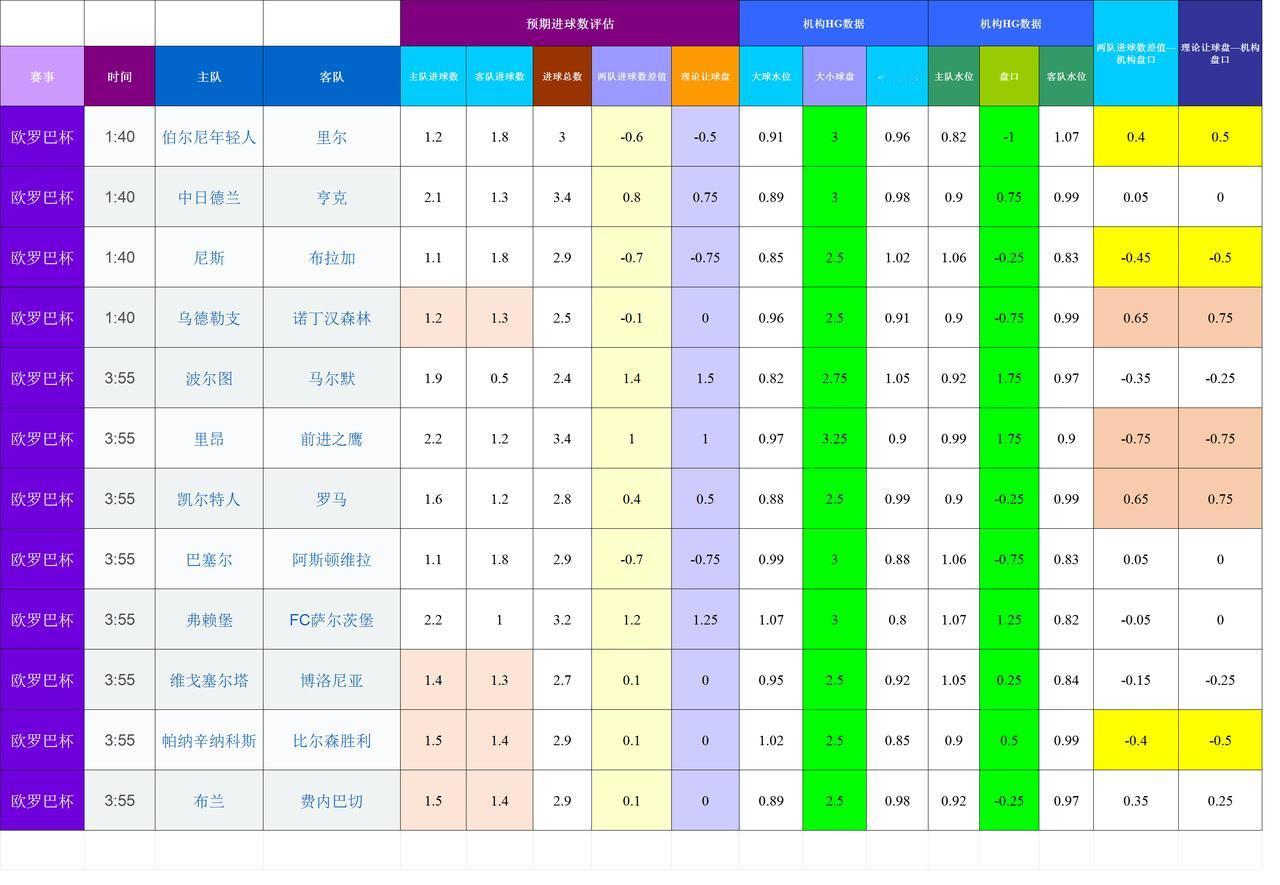The width and height of the screenshot is (1280, 885).
Task: Select home team 尼斯
Action: coord(208,257)
